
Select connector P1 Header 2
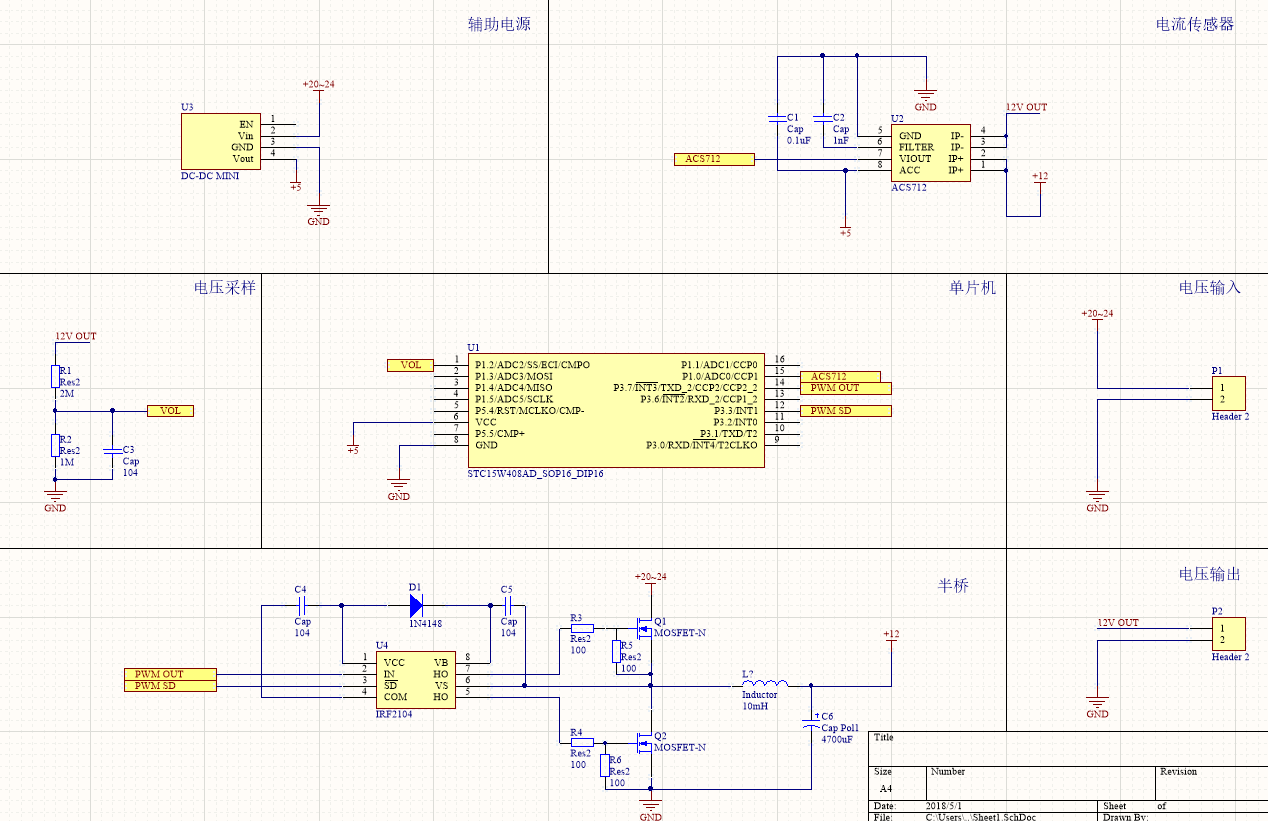1228,392
